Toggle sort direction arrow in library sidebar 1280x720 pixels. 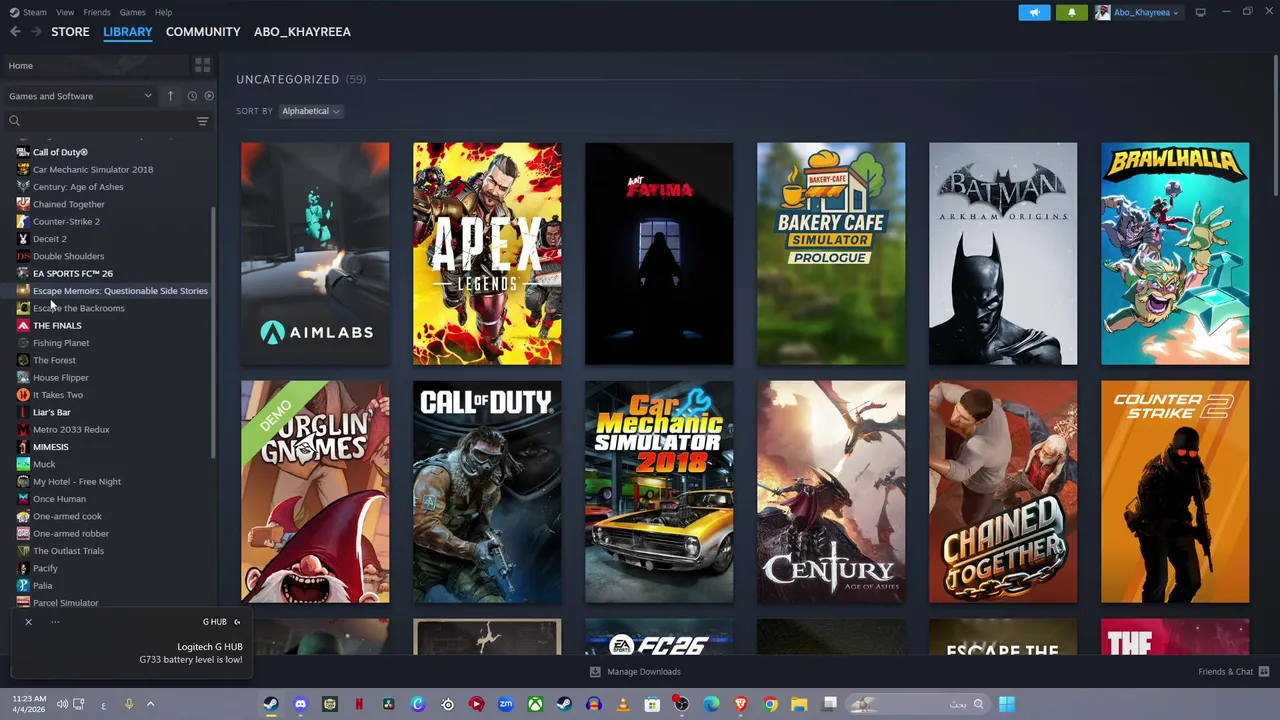170,96
